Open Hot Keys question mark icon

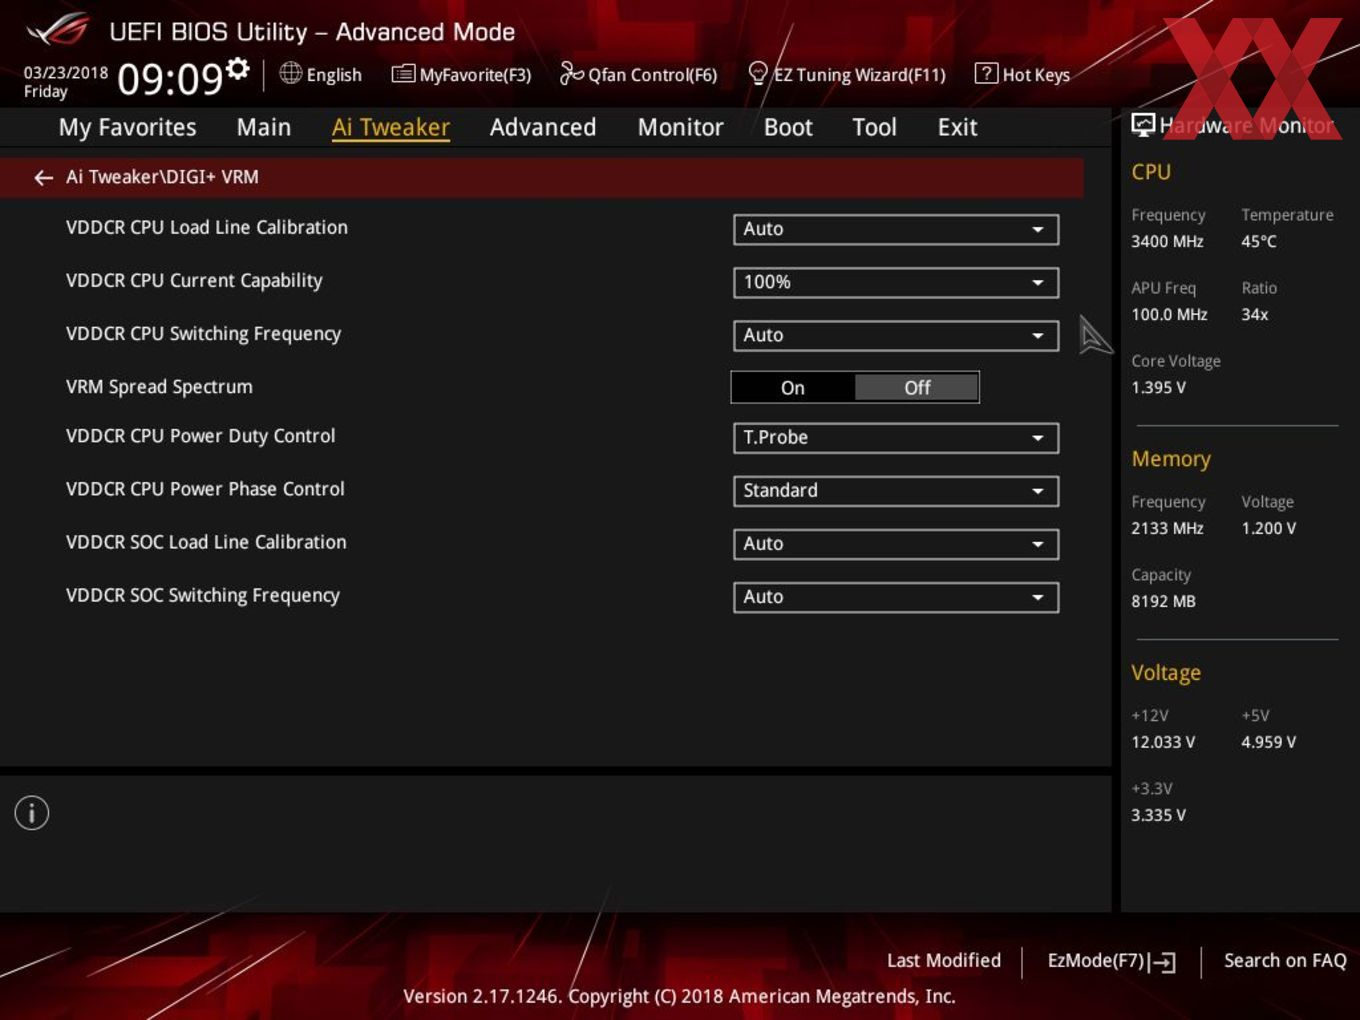(x=986, y=73)
